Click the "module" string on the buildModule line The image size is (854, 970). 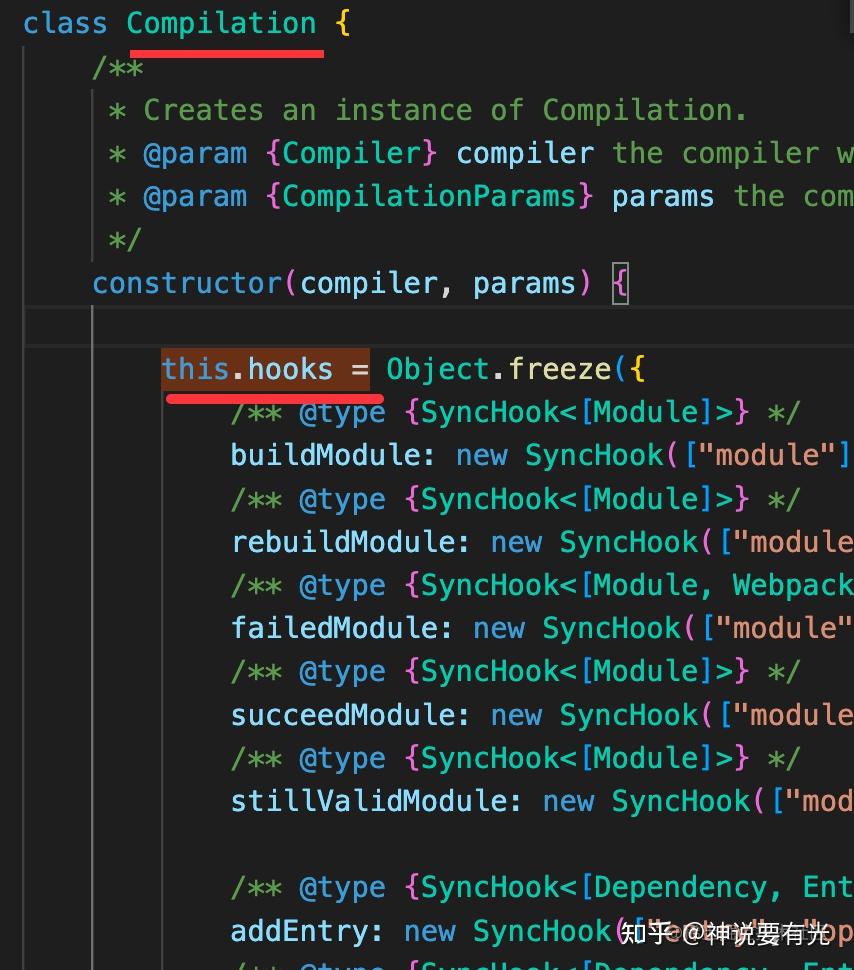pyautogui.click(x=767, y=455)
